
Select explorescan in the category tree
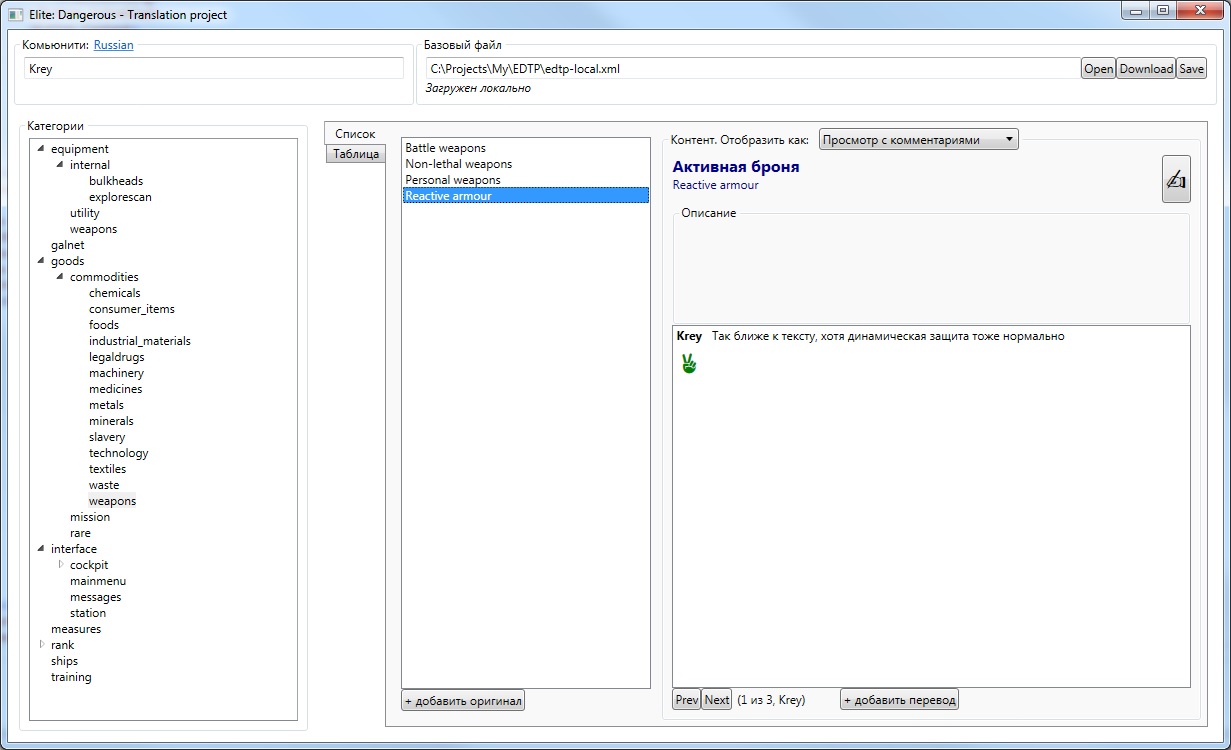tap(120, 197)
